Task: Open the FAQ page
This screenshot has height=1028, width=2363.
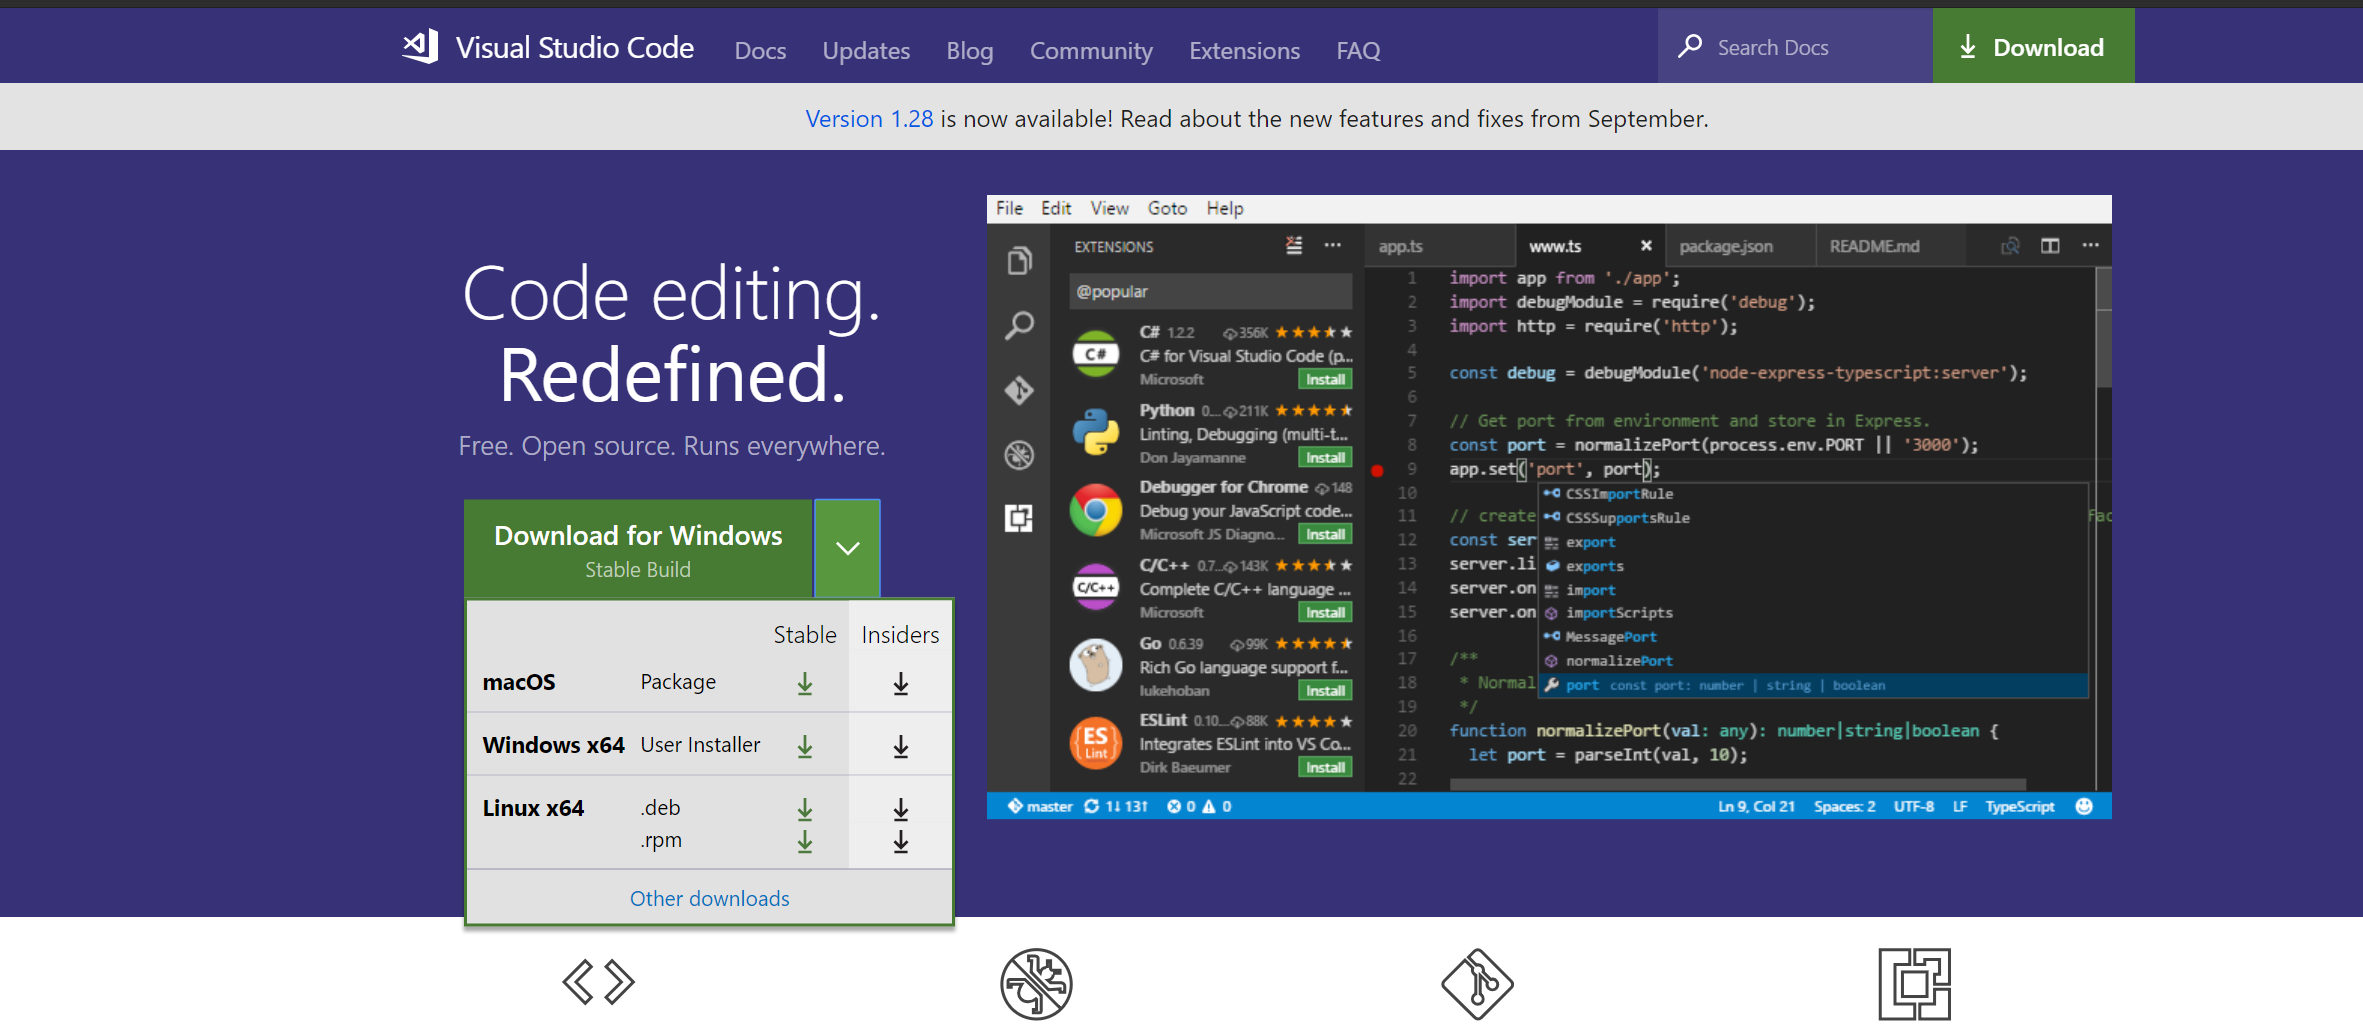Action: [1358, 50]
